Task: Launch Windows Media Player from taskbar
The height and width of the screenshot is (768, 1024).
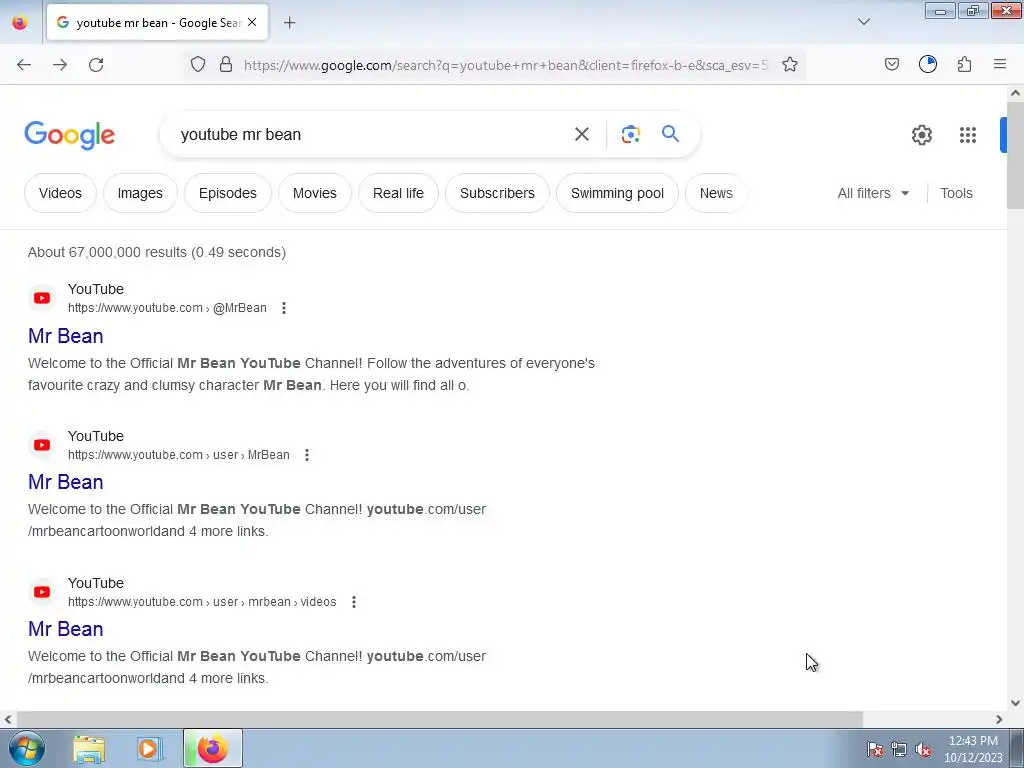Action: [149, 749]
